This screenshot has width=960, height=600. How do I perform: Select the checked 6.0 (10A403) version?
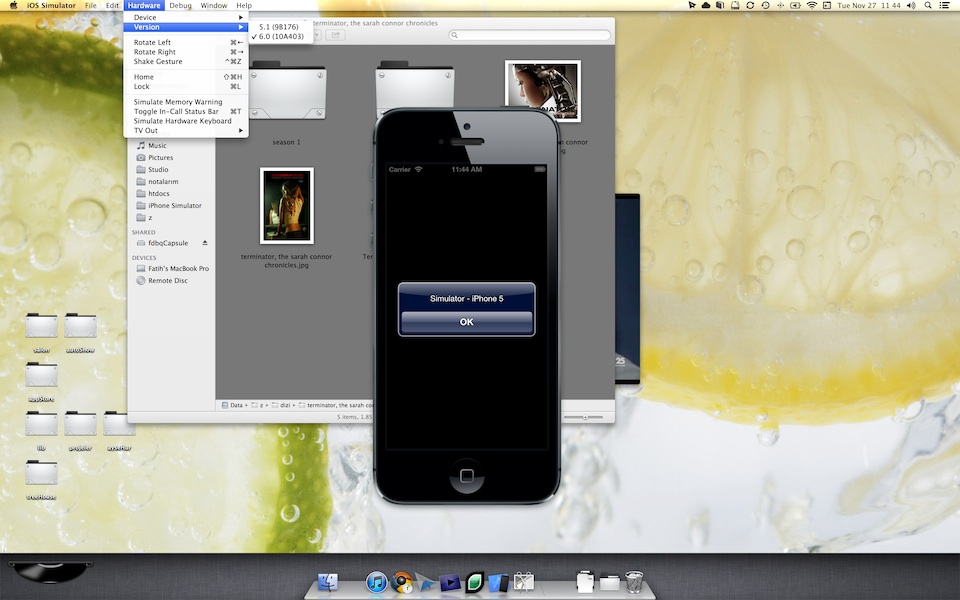pyautogui.click(x=280, y=36)
